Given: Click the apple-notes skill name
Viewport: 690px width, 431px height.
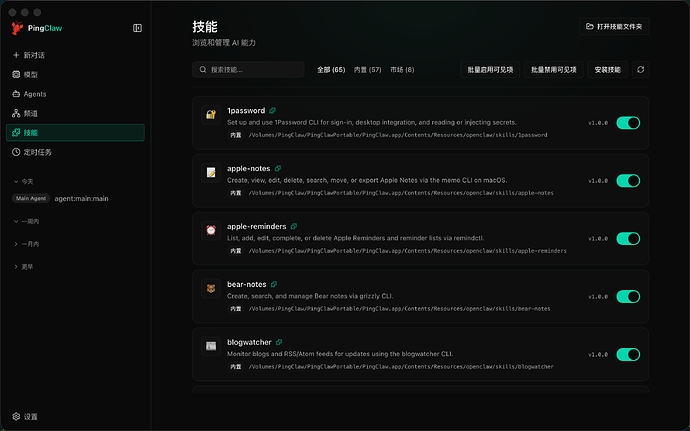Looking at the screenshot, I should pos(249,168).
